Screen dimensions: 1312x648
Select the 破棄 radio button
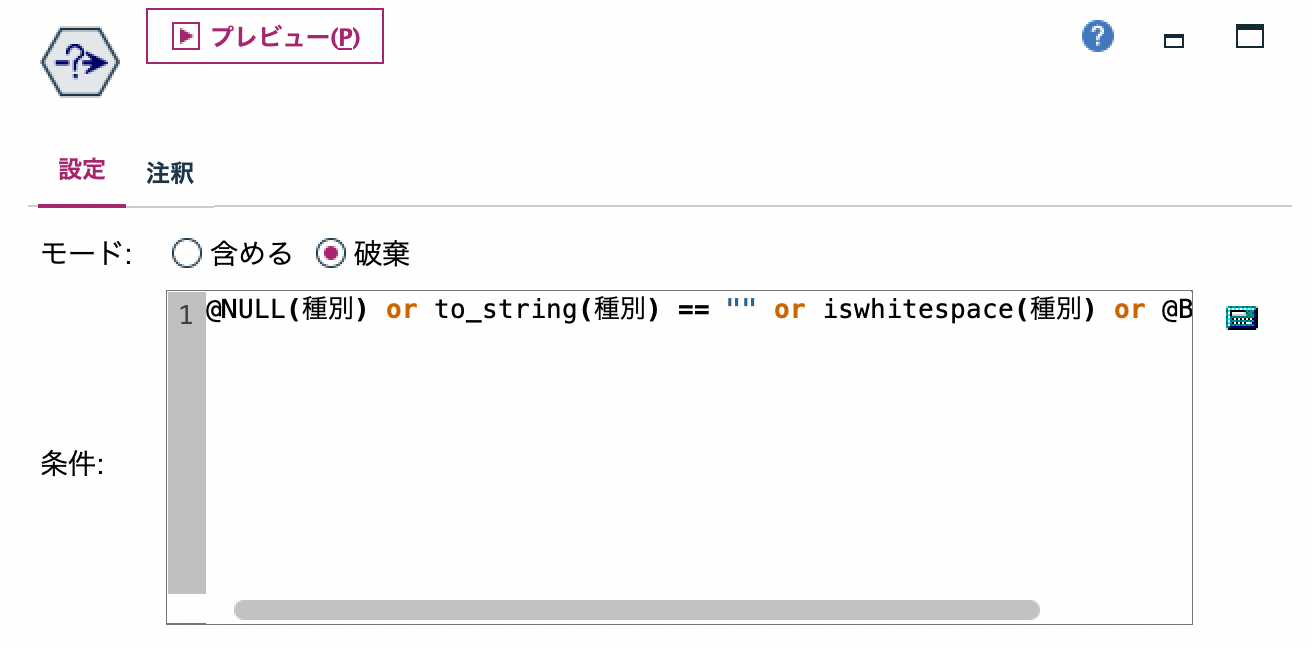(x=330, y=253)
